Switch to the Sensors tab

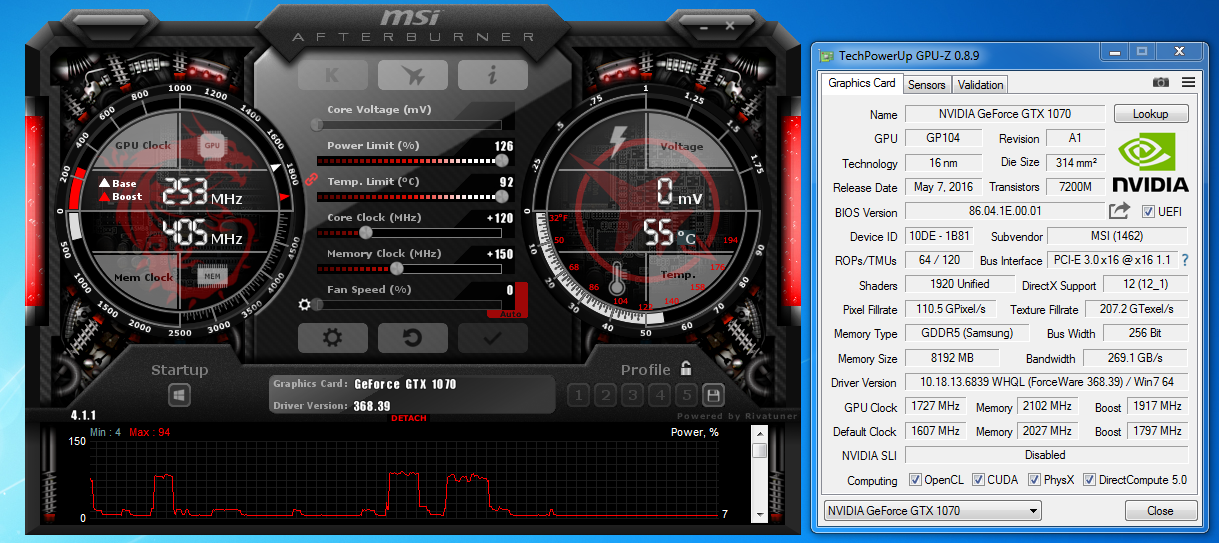[927, 85]
